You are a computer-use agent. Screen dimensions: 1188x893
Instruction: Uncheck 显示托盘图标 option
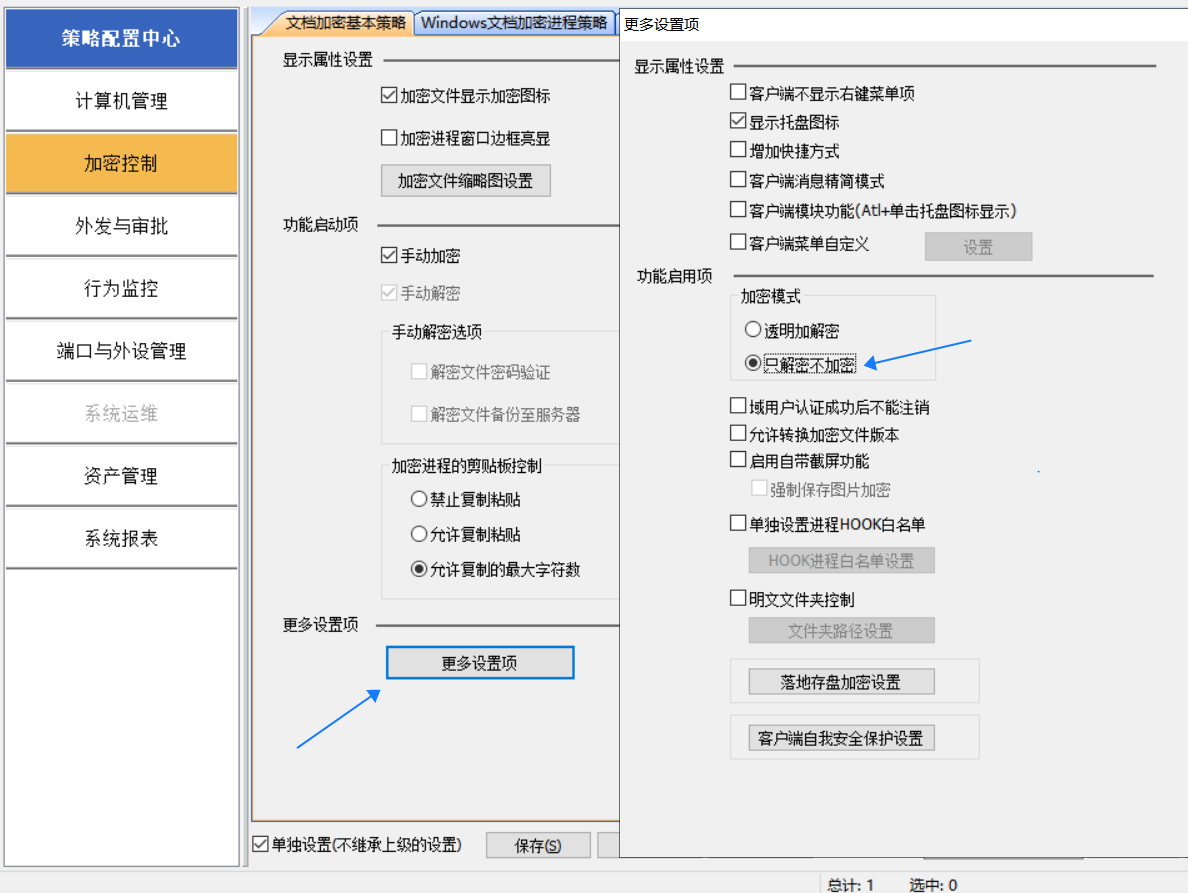[x=739, y=122]
